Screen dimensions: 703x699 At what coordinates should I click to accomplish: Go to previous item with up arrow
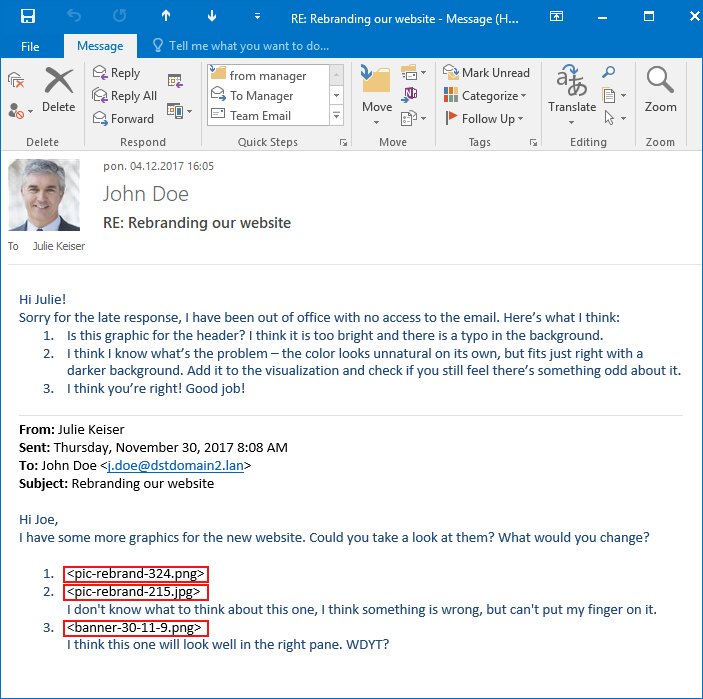click(x=166, y=16)
